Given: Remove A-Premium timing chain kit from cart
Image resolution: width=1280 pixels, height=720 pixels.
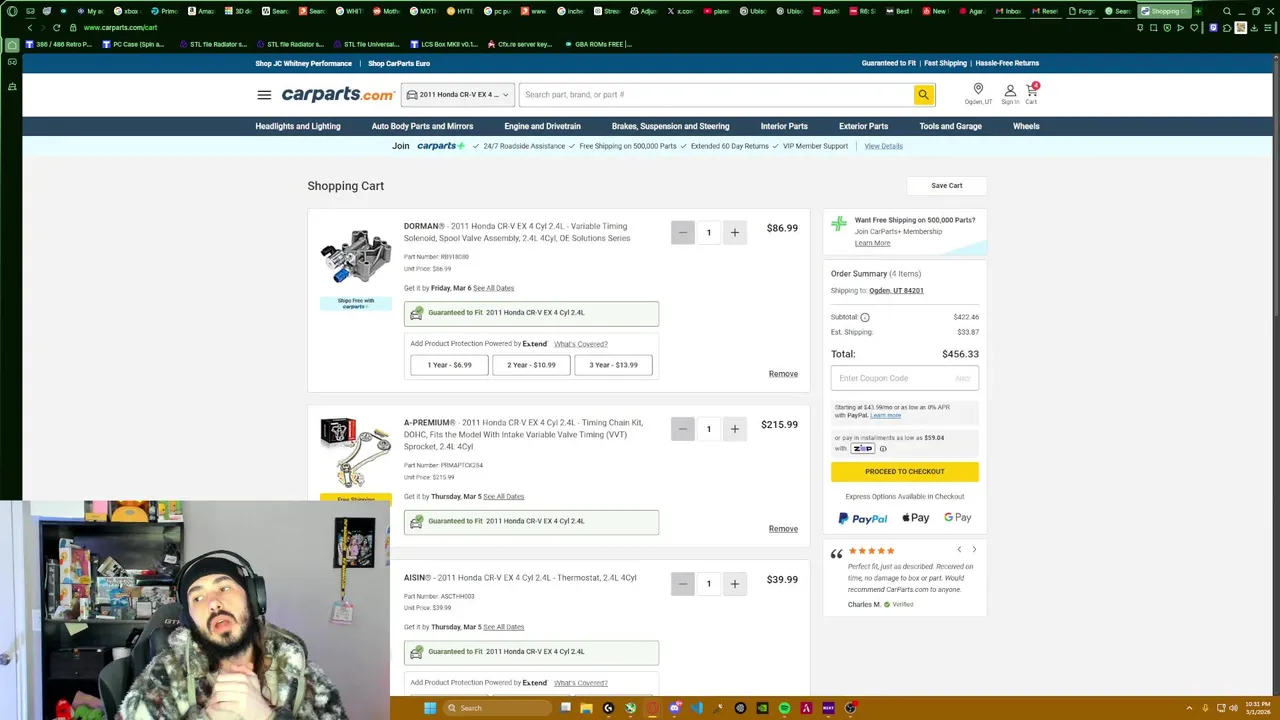Looking at the screenshot, I should click(x=783, y=529).
